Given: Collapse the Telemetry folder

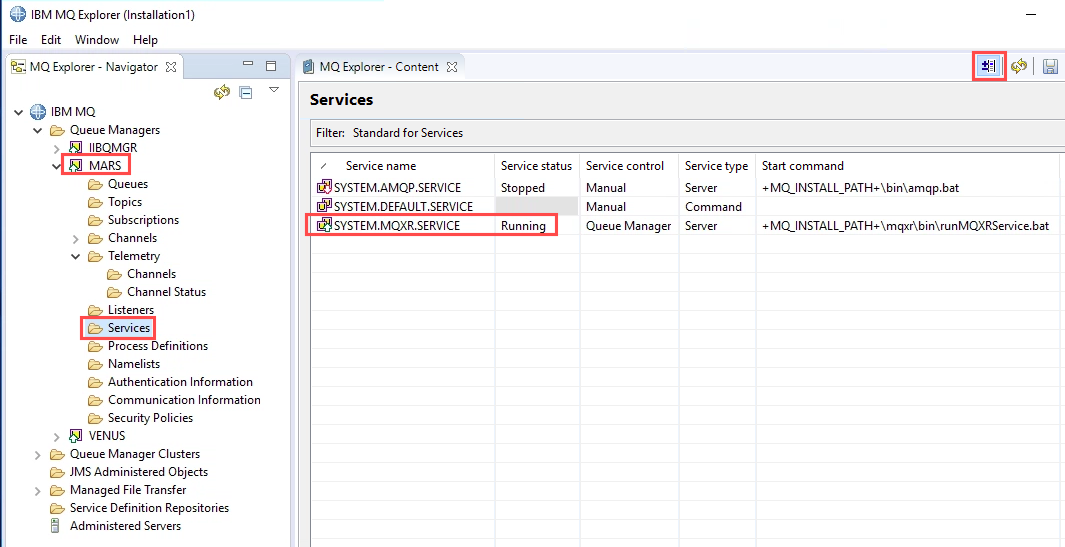Looking at the screenshot, I should (x=76, y=256).
